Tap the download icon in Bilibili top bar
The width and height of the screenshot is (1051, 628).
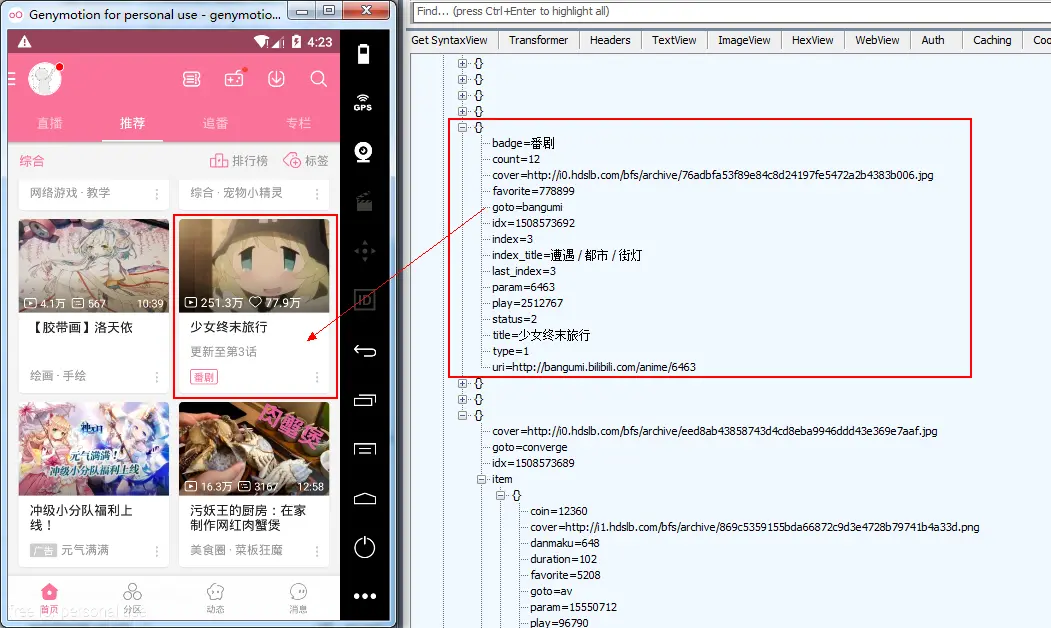pos(276,78)
